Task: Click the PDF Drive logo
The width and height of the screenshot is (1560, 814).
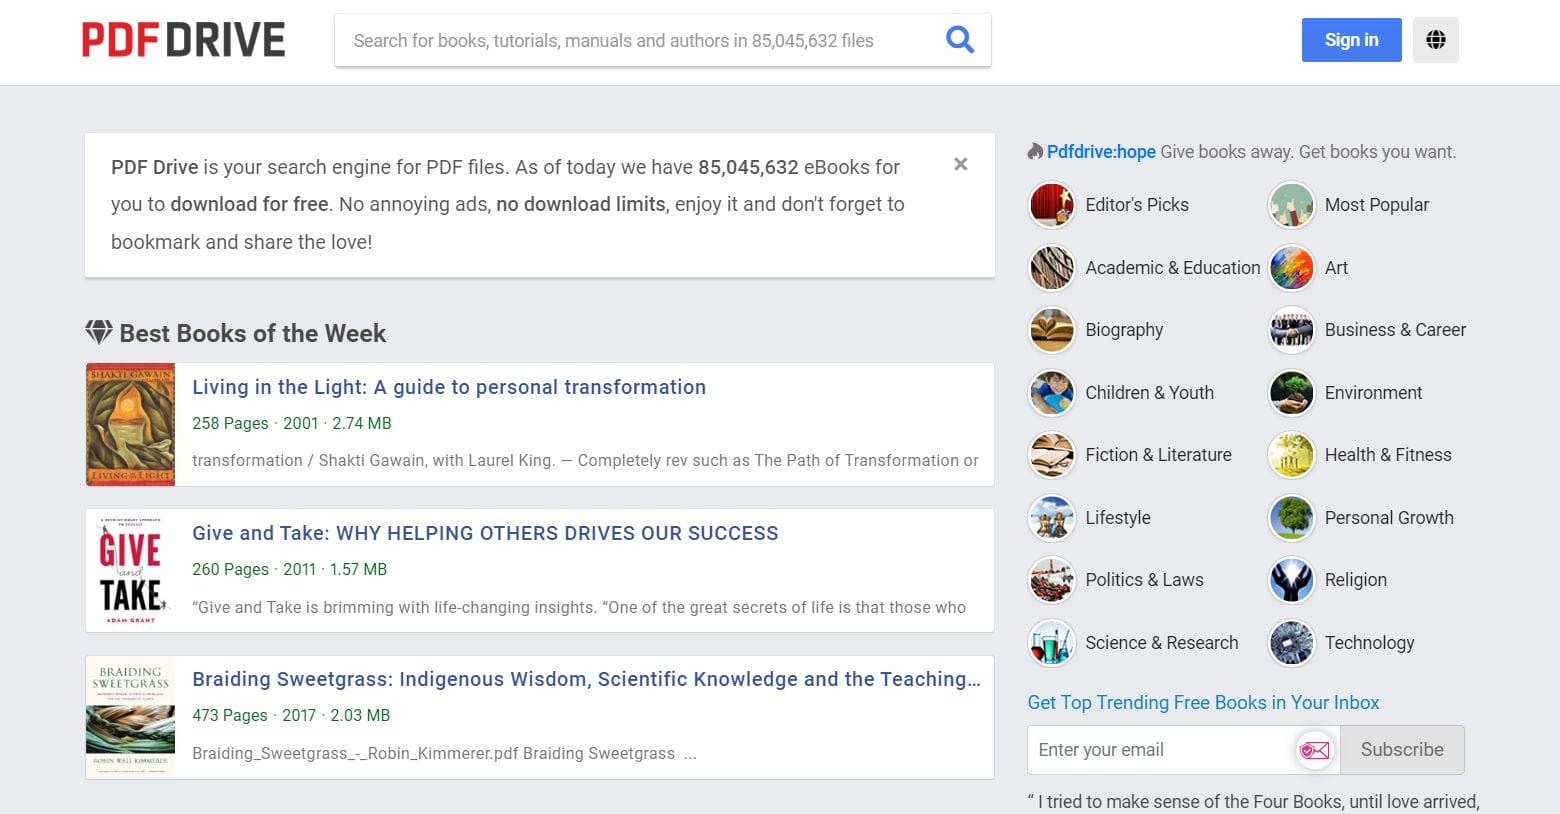Action: click(184, 39)
